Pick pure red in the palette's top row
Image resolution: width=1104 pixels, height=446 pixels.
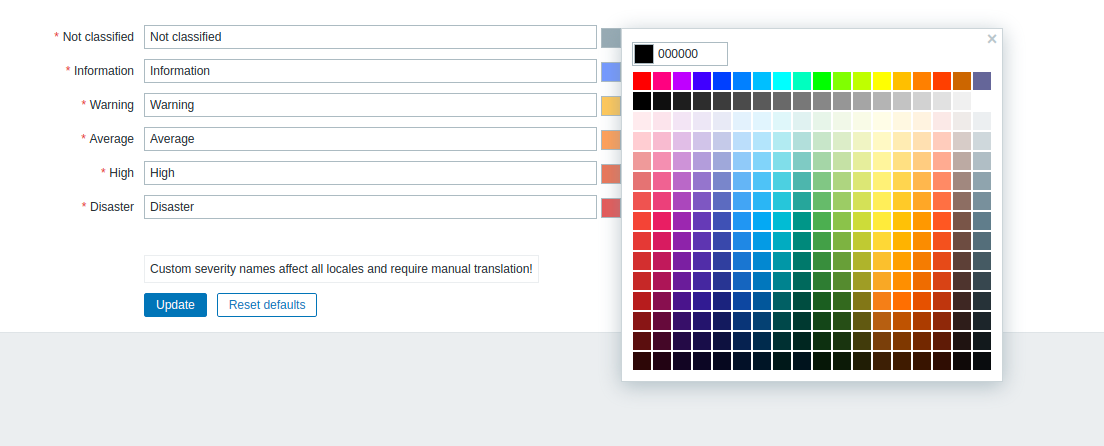[x=642, y=81]
